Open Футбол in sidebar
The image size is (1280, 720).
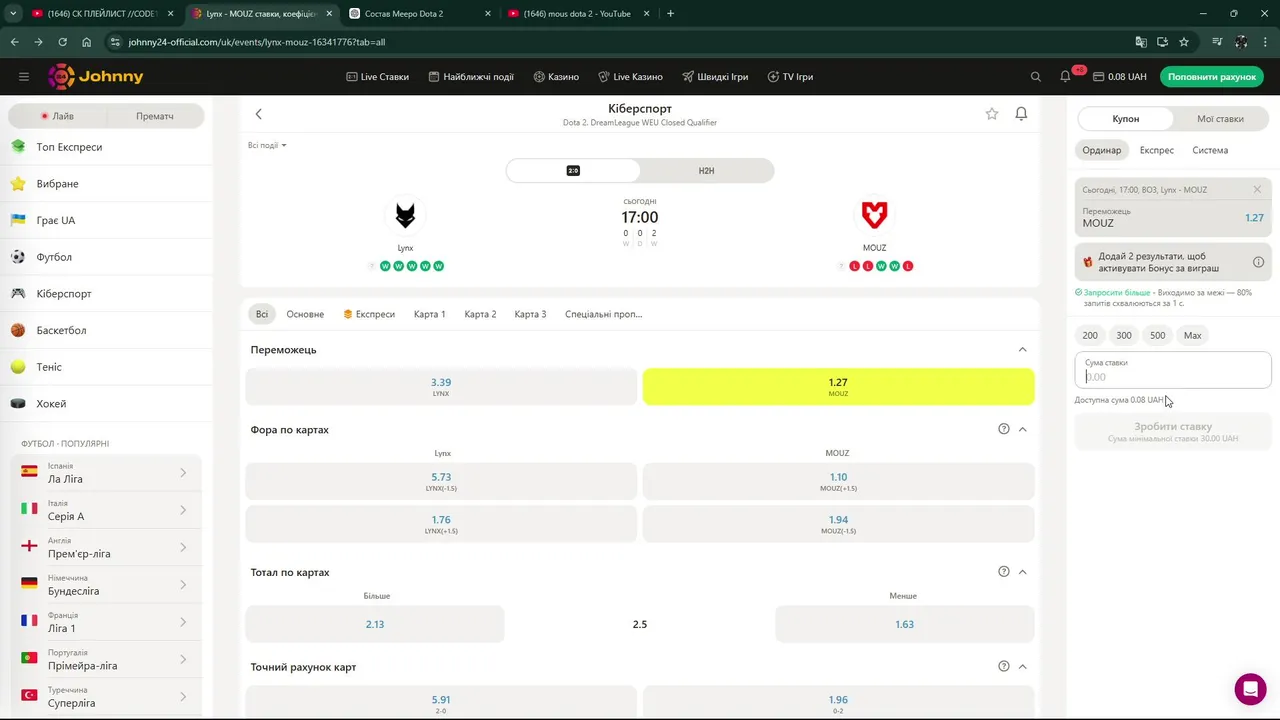point(106,257)
